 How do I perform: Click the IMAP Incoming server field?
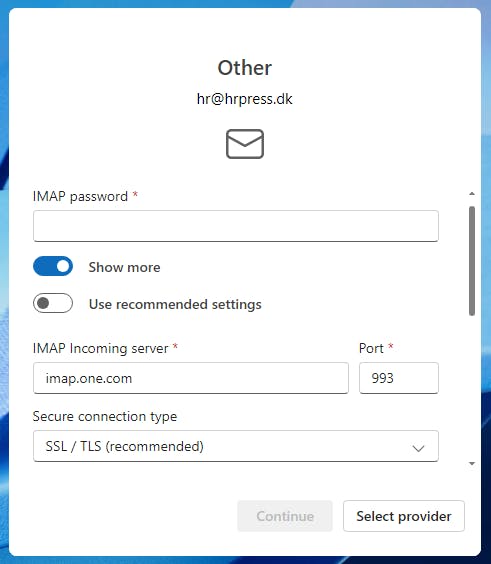(x=191, y=378)
